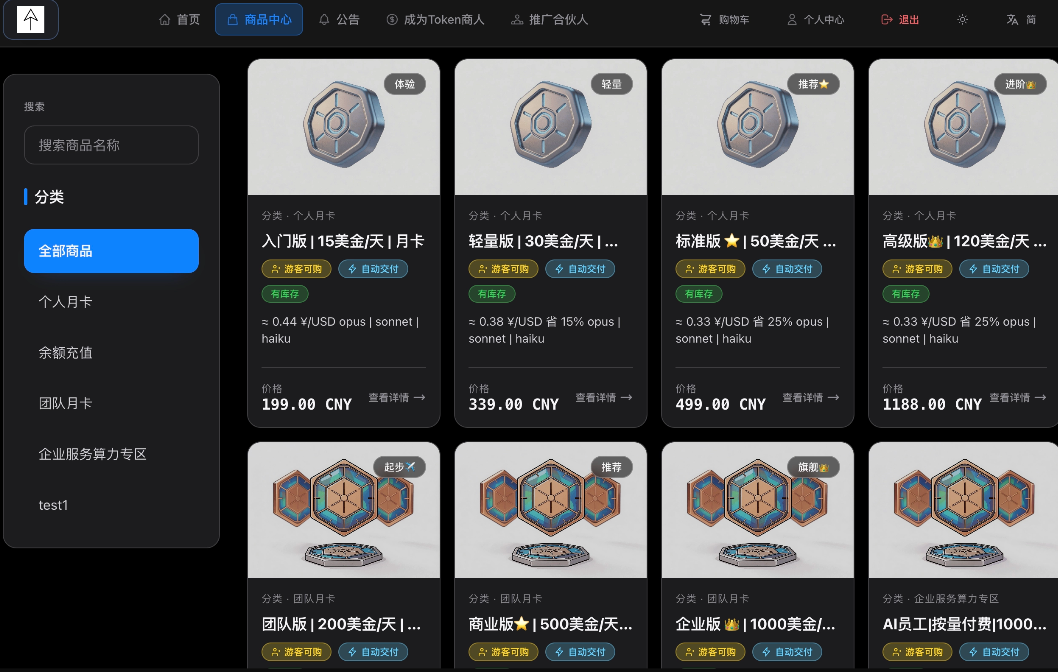
Task: Select the 全部商品 category
Action: point(111,251)
